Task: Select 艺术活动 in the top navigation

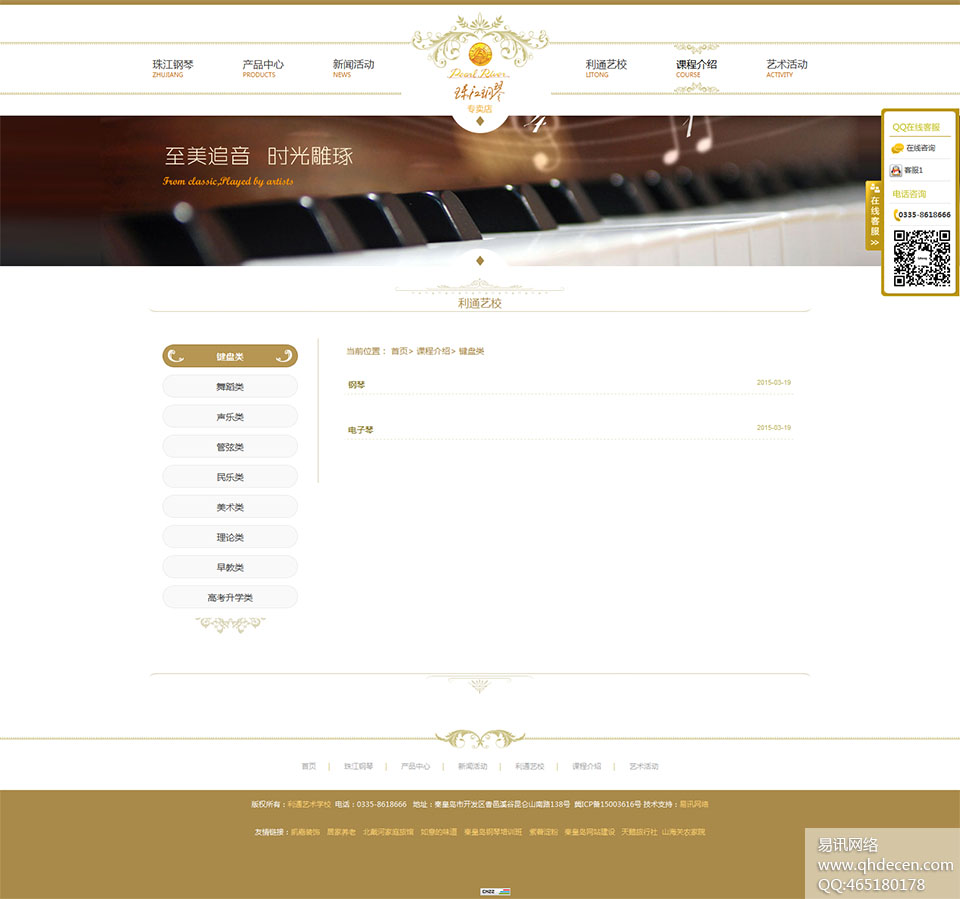Action: 786,68
